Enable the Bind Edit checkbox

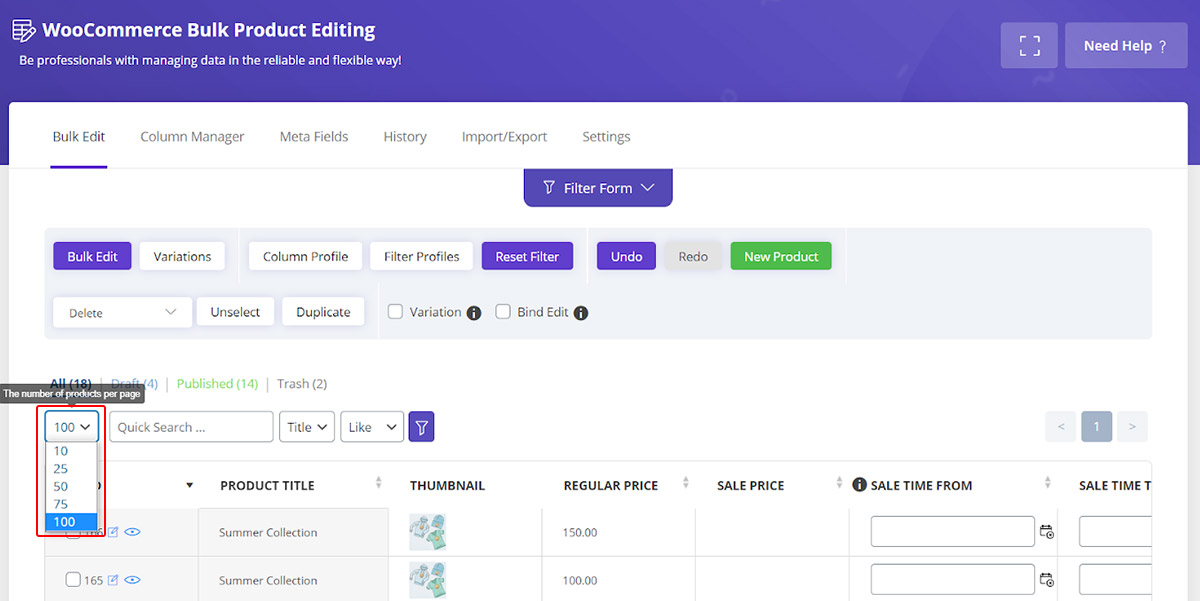[503, 312]
